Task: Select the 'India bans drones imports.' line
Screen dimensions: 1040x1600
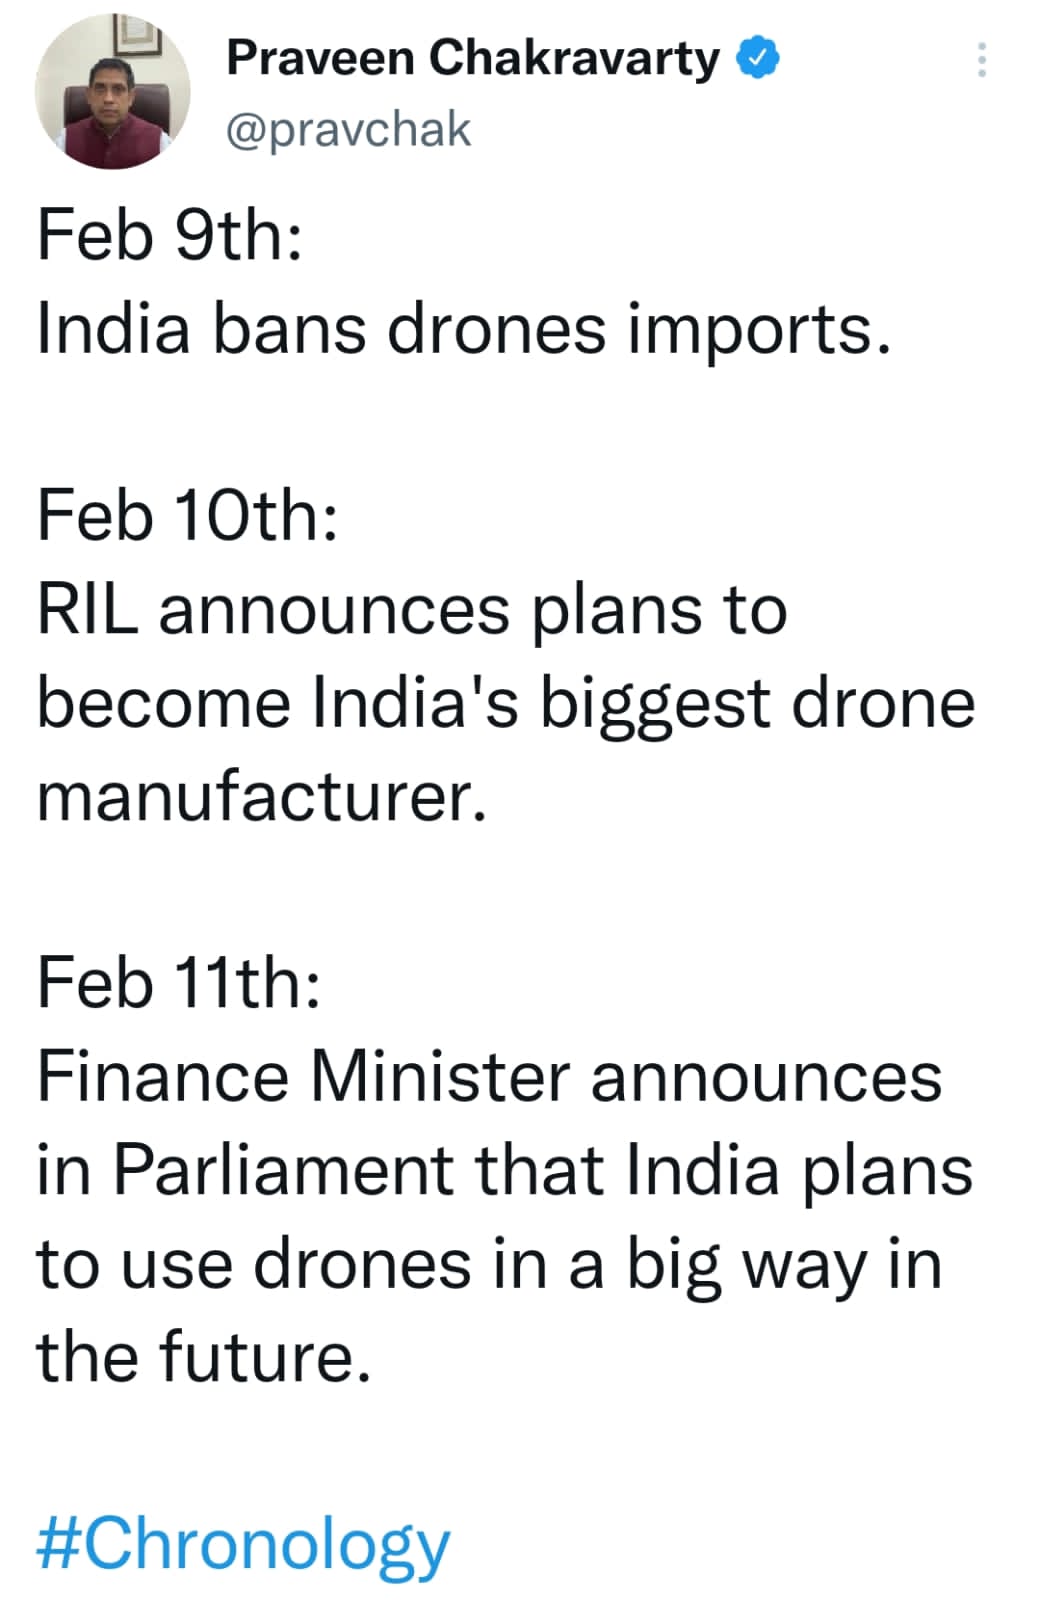Action: (x=463, y=329)
